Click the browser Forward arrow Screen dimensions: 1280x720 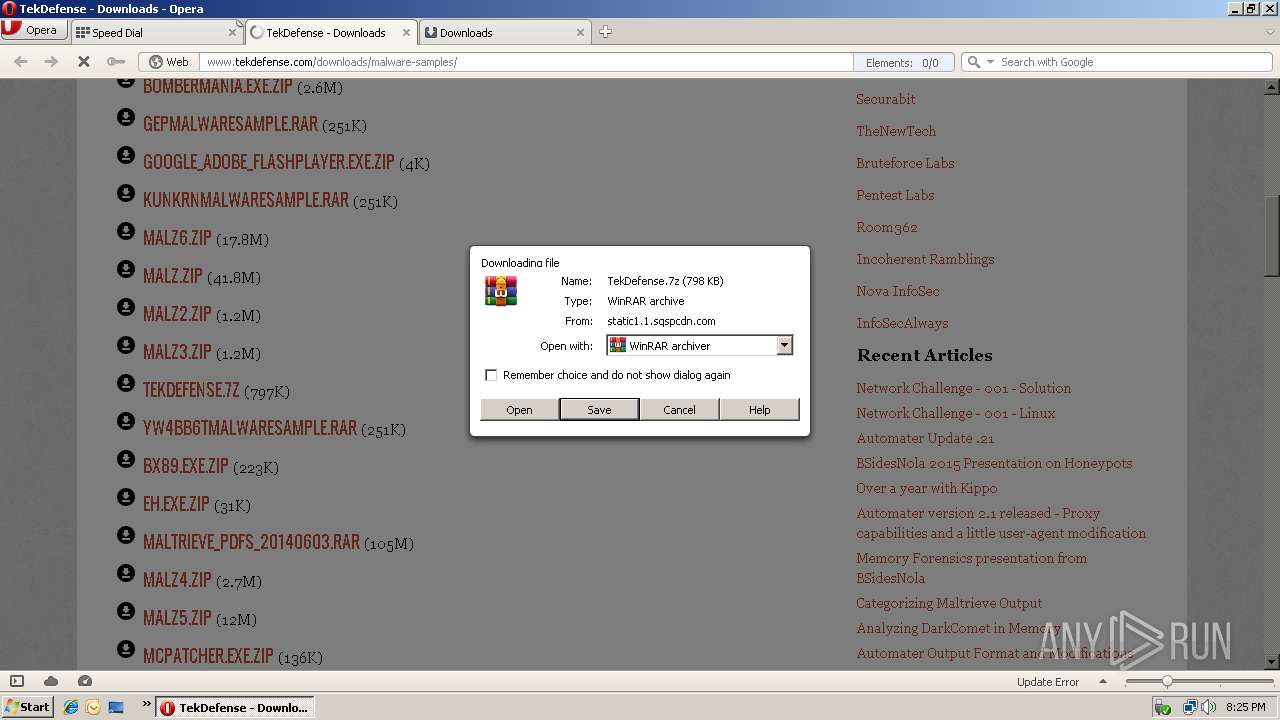tap(51, 62)
